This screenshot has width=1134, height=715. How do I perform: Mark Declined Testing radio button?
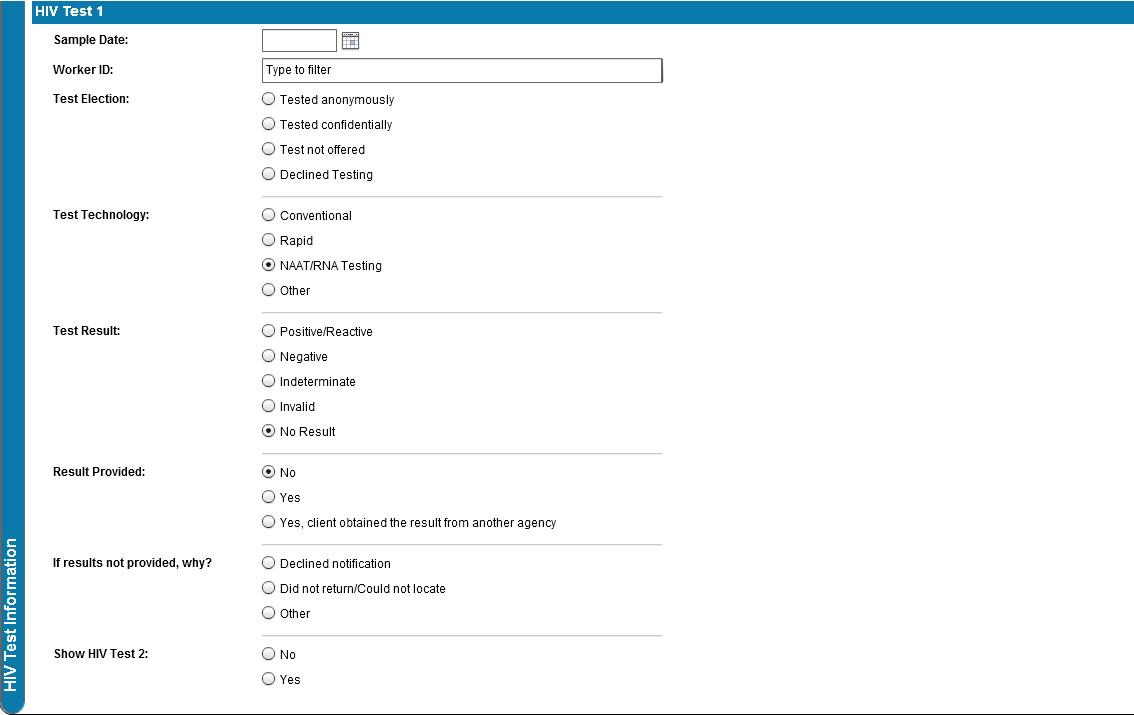[x=268, y=174]
